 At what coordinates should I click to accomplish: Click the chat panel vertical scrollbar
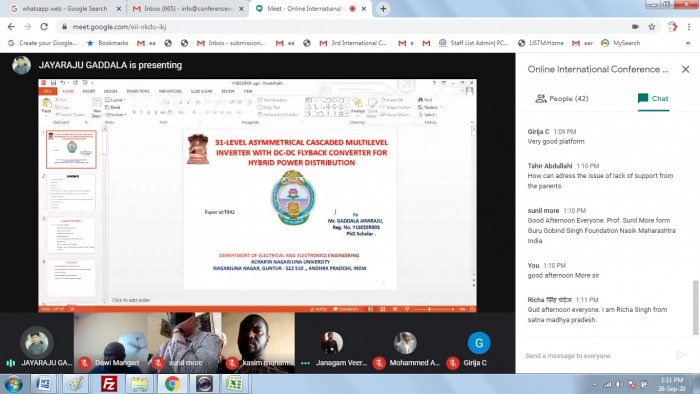click(x=695, y=307)
